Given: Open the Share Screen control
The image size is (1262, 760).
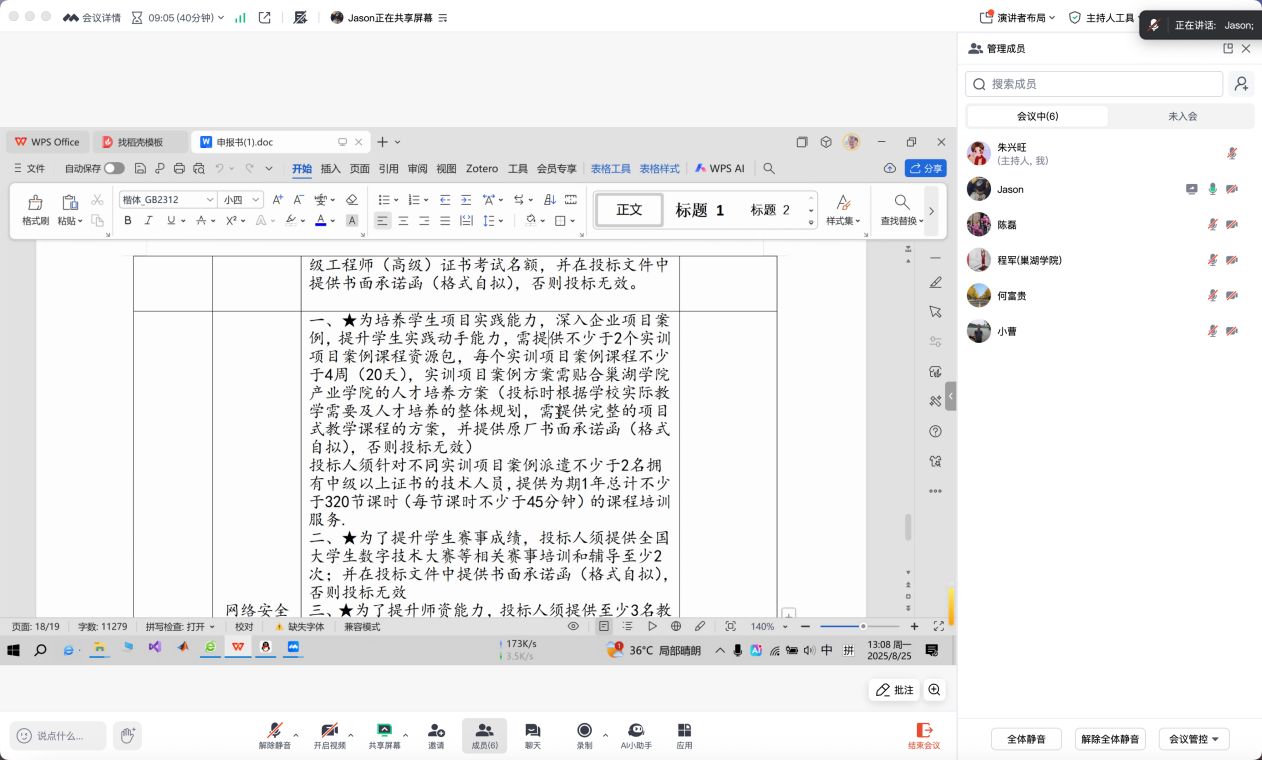Looking at the screenshot, I should (x=384, y=731).
